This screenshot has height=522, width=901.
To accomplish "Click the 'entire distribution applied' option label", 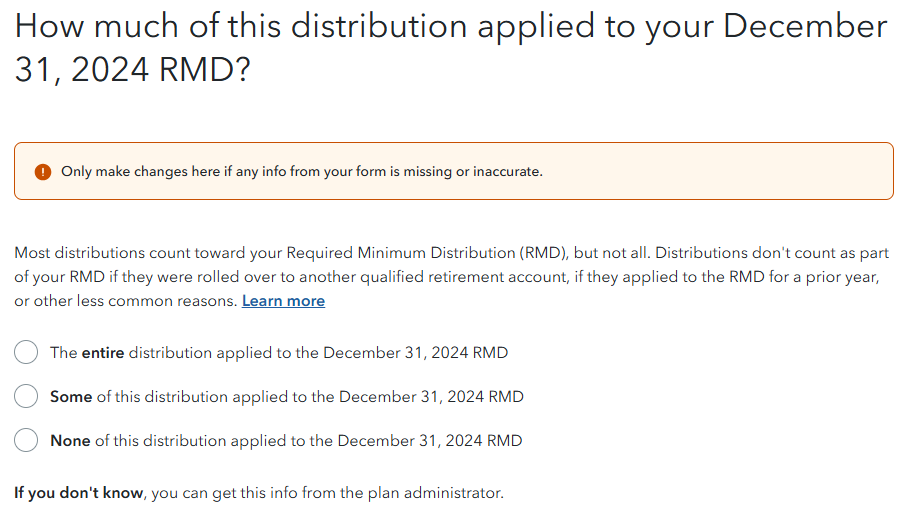I will tap(279, 352).
